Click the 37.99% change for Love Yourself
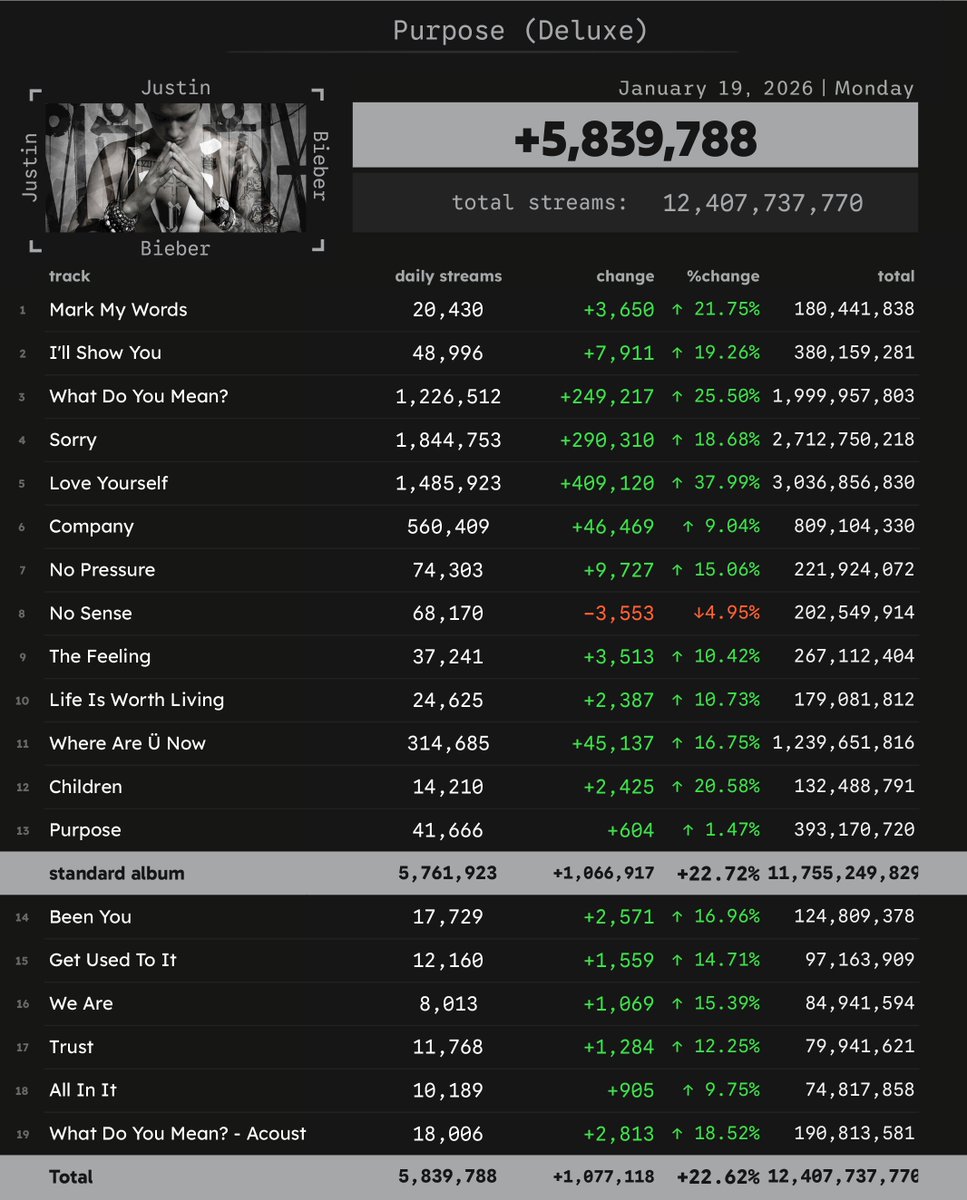 point(715,483)
